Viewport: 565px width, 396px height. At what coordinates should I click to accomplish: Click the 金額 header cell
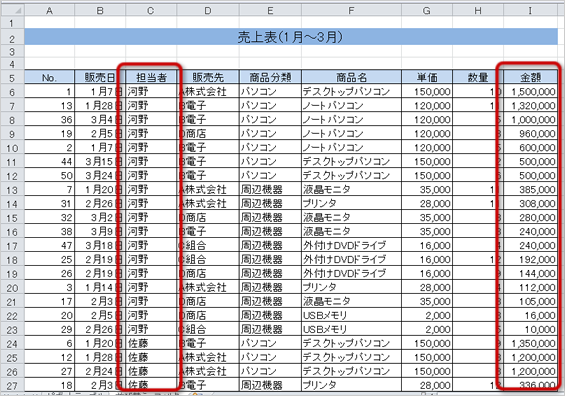click(530, 77)
